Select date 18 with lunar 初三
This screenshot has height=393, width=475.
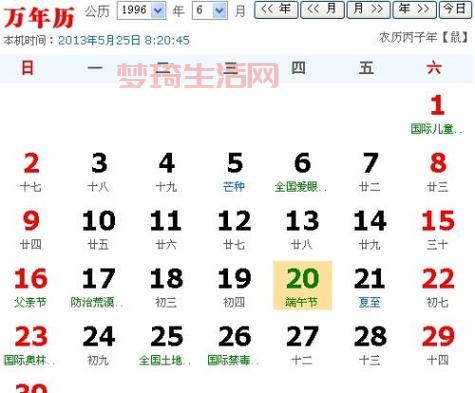pyautogui.click(x=167, y=287)
